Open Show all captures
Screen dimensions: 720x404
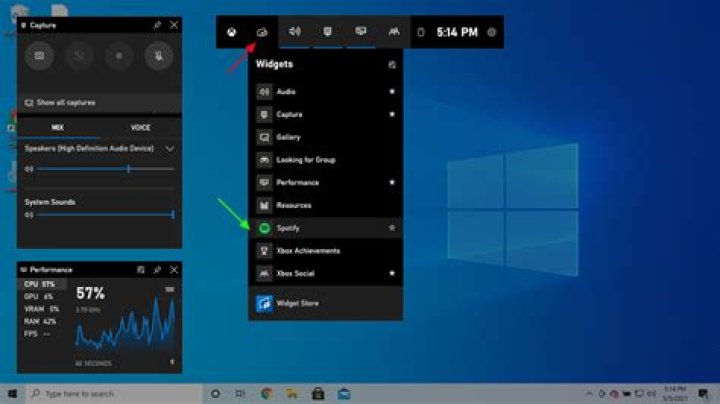pyautogui.click(x=99, y=102)
